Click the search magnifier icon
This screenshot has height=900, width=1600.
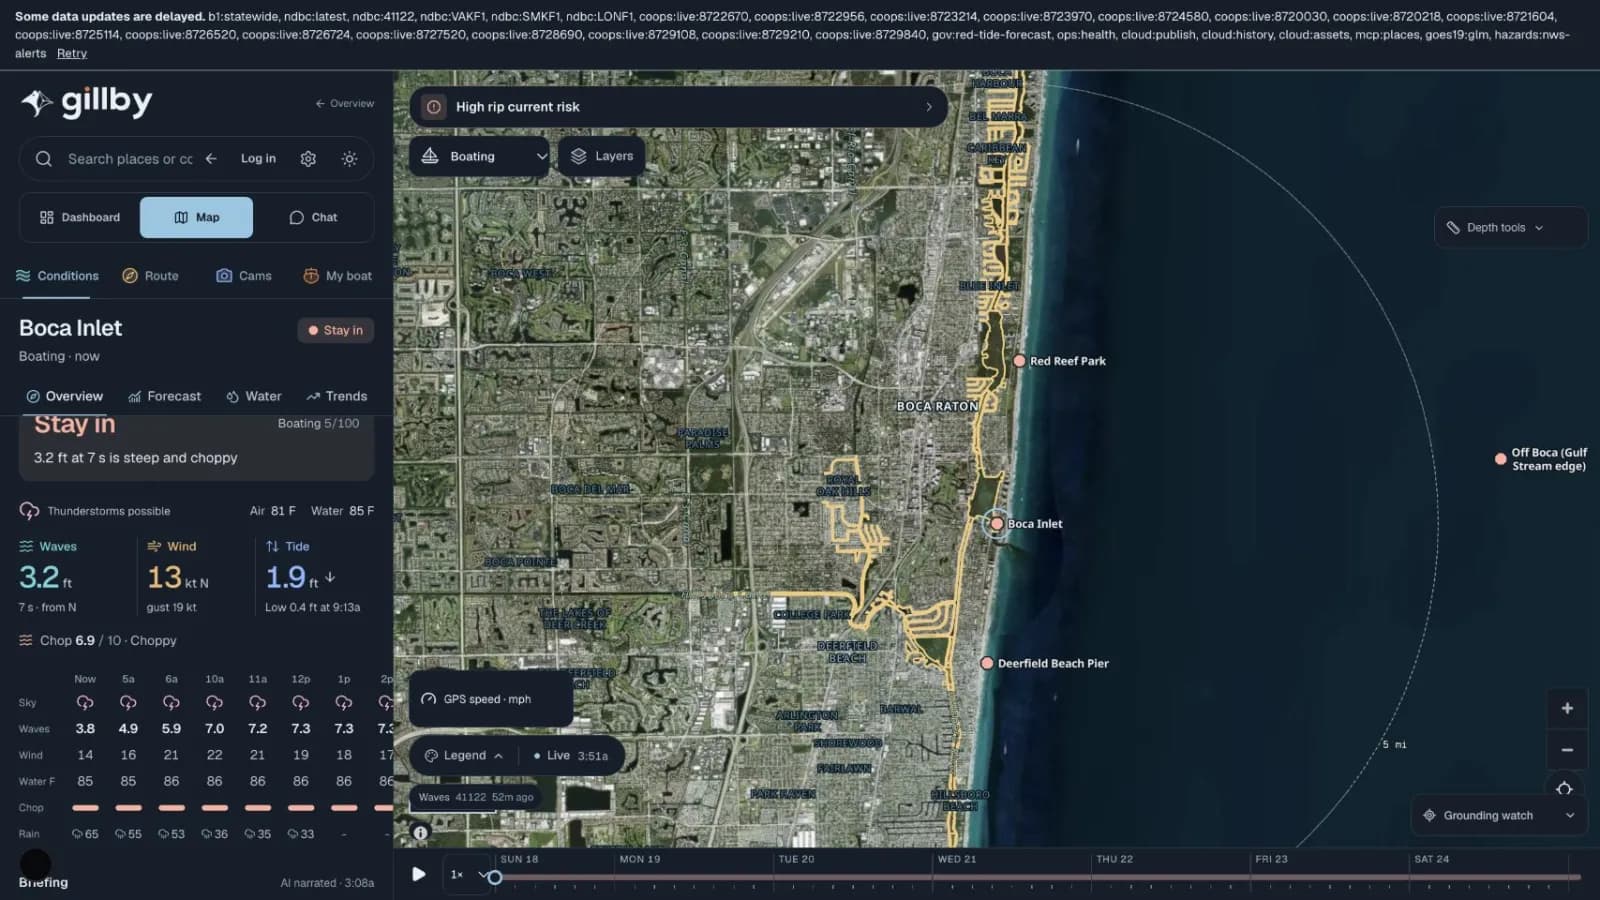click(x=43, y=159)
